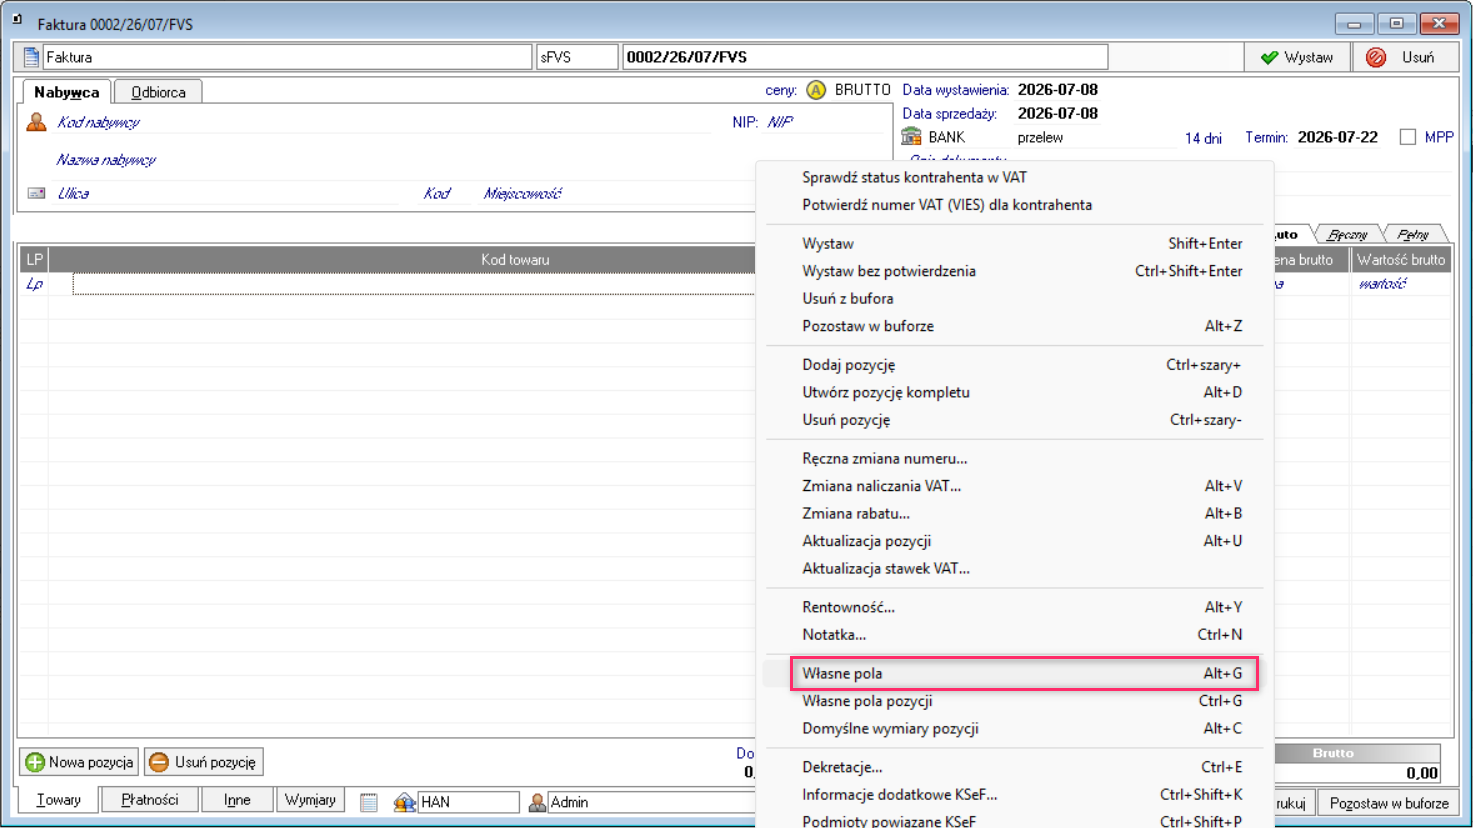1473x828 pixels.
Task: Click the Wystaw button at top right
Action: pos(1297,57)
